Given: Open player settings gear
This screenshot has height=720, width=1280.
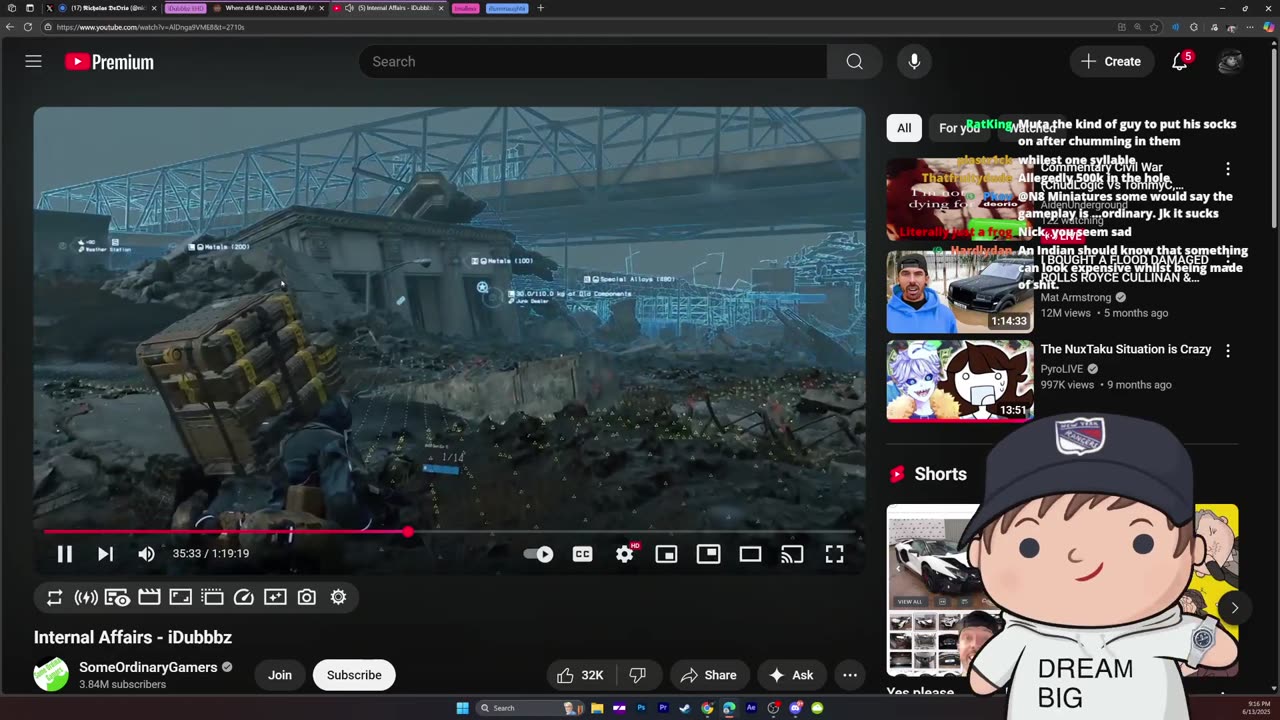Looking at the screenshot, I should (x=625, y=554).
